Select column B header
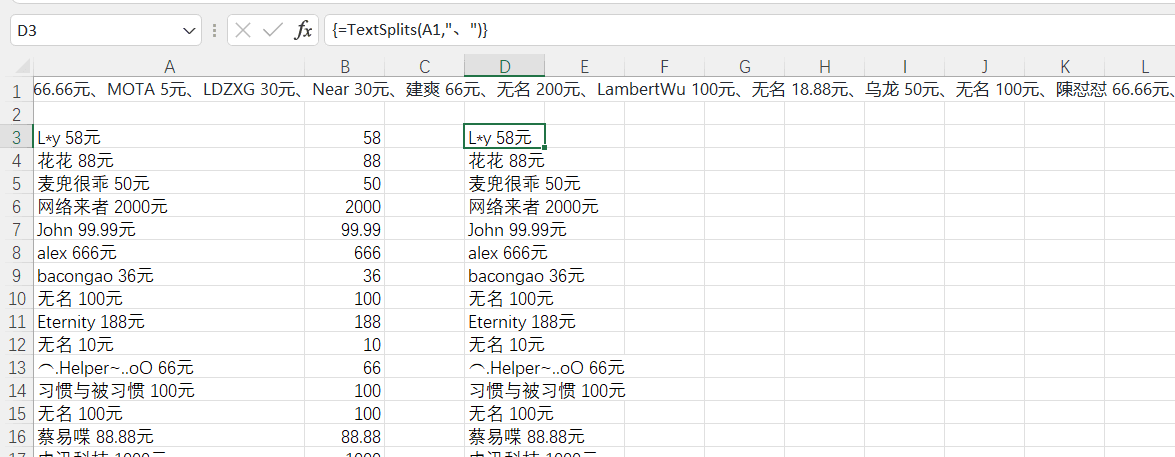The height and width of the screenshot is (457, 1175). pos(345,67)
